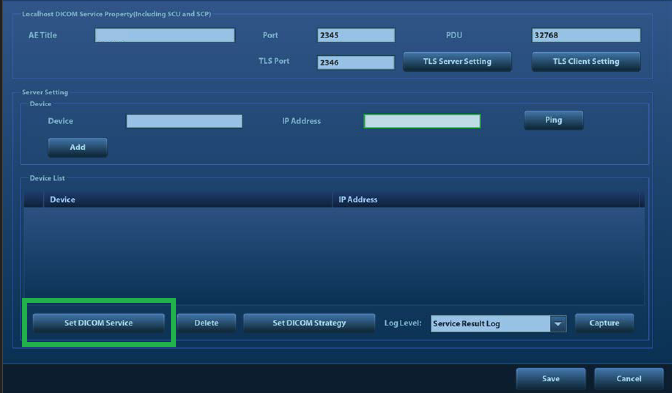
Task: Open Set DICOM Strategy
Action: tap(309, 323)
